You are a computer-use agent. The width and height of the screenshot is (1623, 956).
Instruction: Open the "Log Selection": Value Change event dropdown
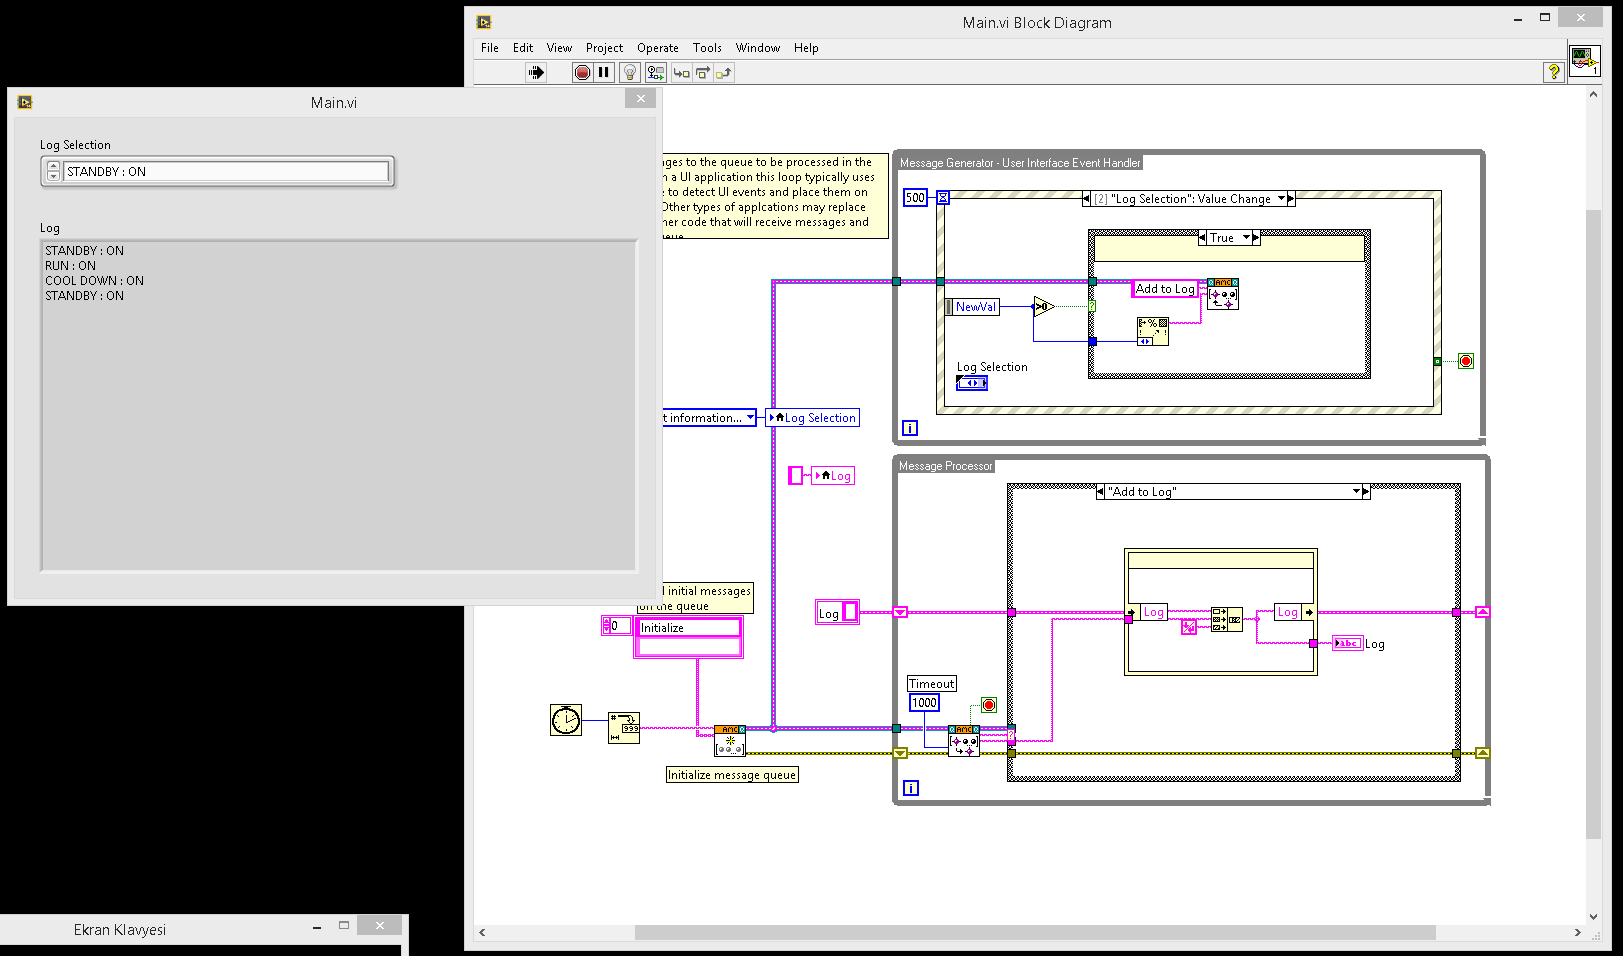pyautogui.click(x=1282, y=198)
